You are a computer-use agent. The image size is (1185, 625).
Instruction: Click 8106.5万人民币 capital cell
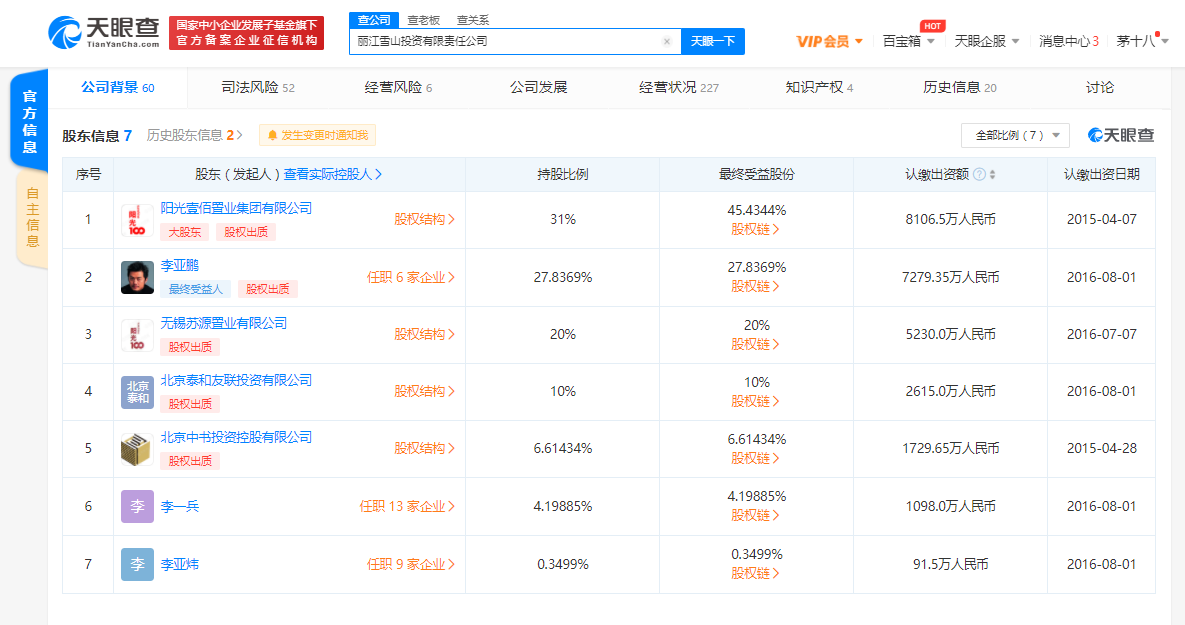[950, 219]
